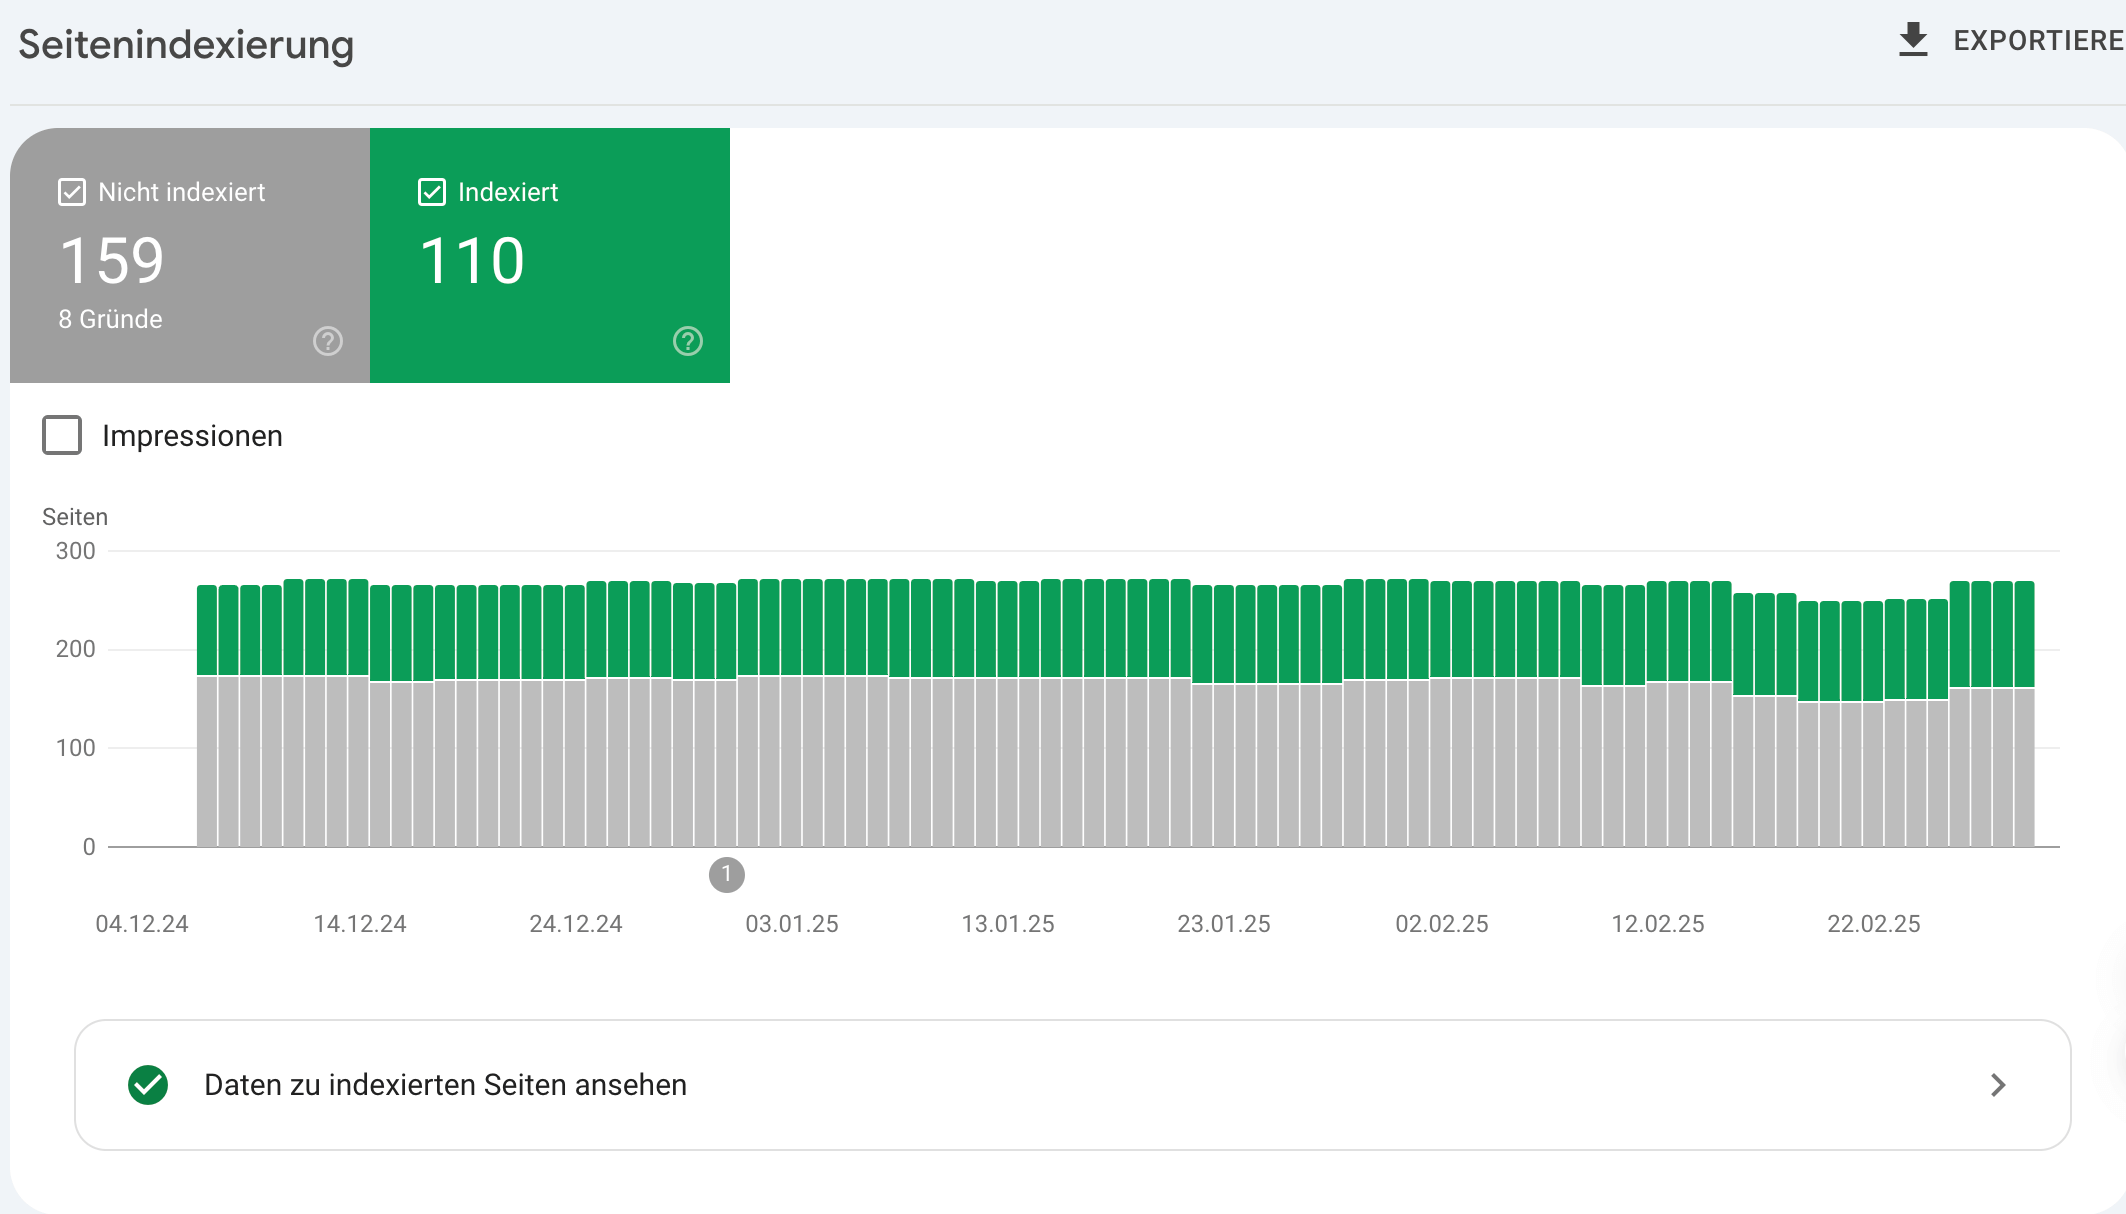The image size is (2126, 1214).
Task: Click the 13.01.25 date label
Action: tap(1008, 924)
